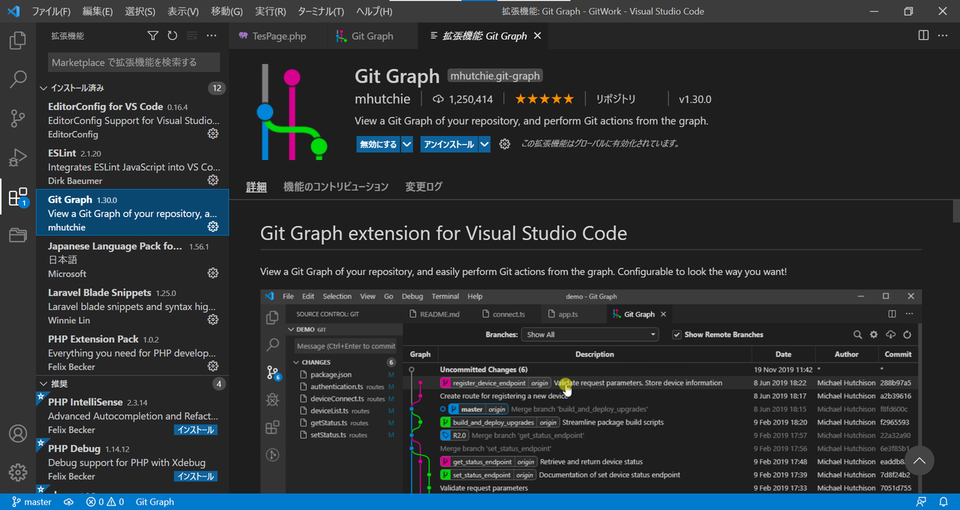Click the feedback icon in status bar
Viewport: 960px width, 510px height.
tap(921, 502)
